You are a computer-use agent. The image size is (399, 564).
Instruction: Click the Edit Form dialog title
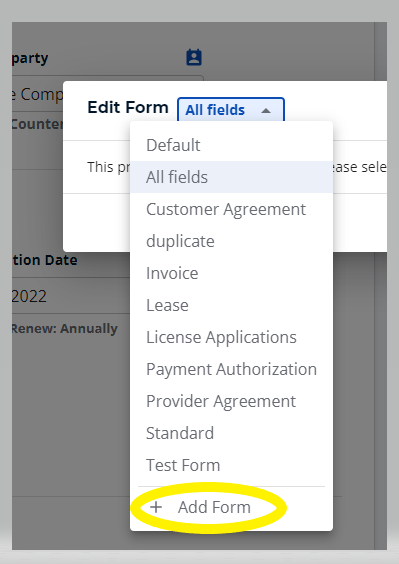pyautogui.click(x=128, y=107)
